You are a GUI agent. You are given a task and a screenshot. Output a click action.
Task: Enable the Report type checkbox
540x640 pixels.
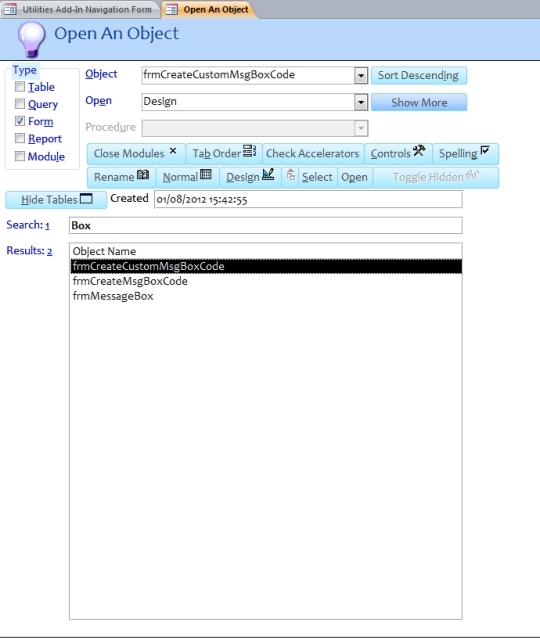[x=20, y=138]
